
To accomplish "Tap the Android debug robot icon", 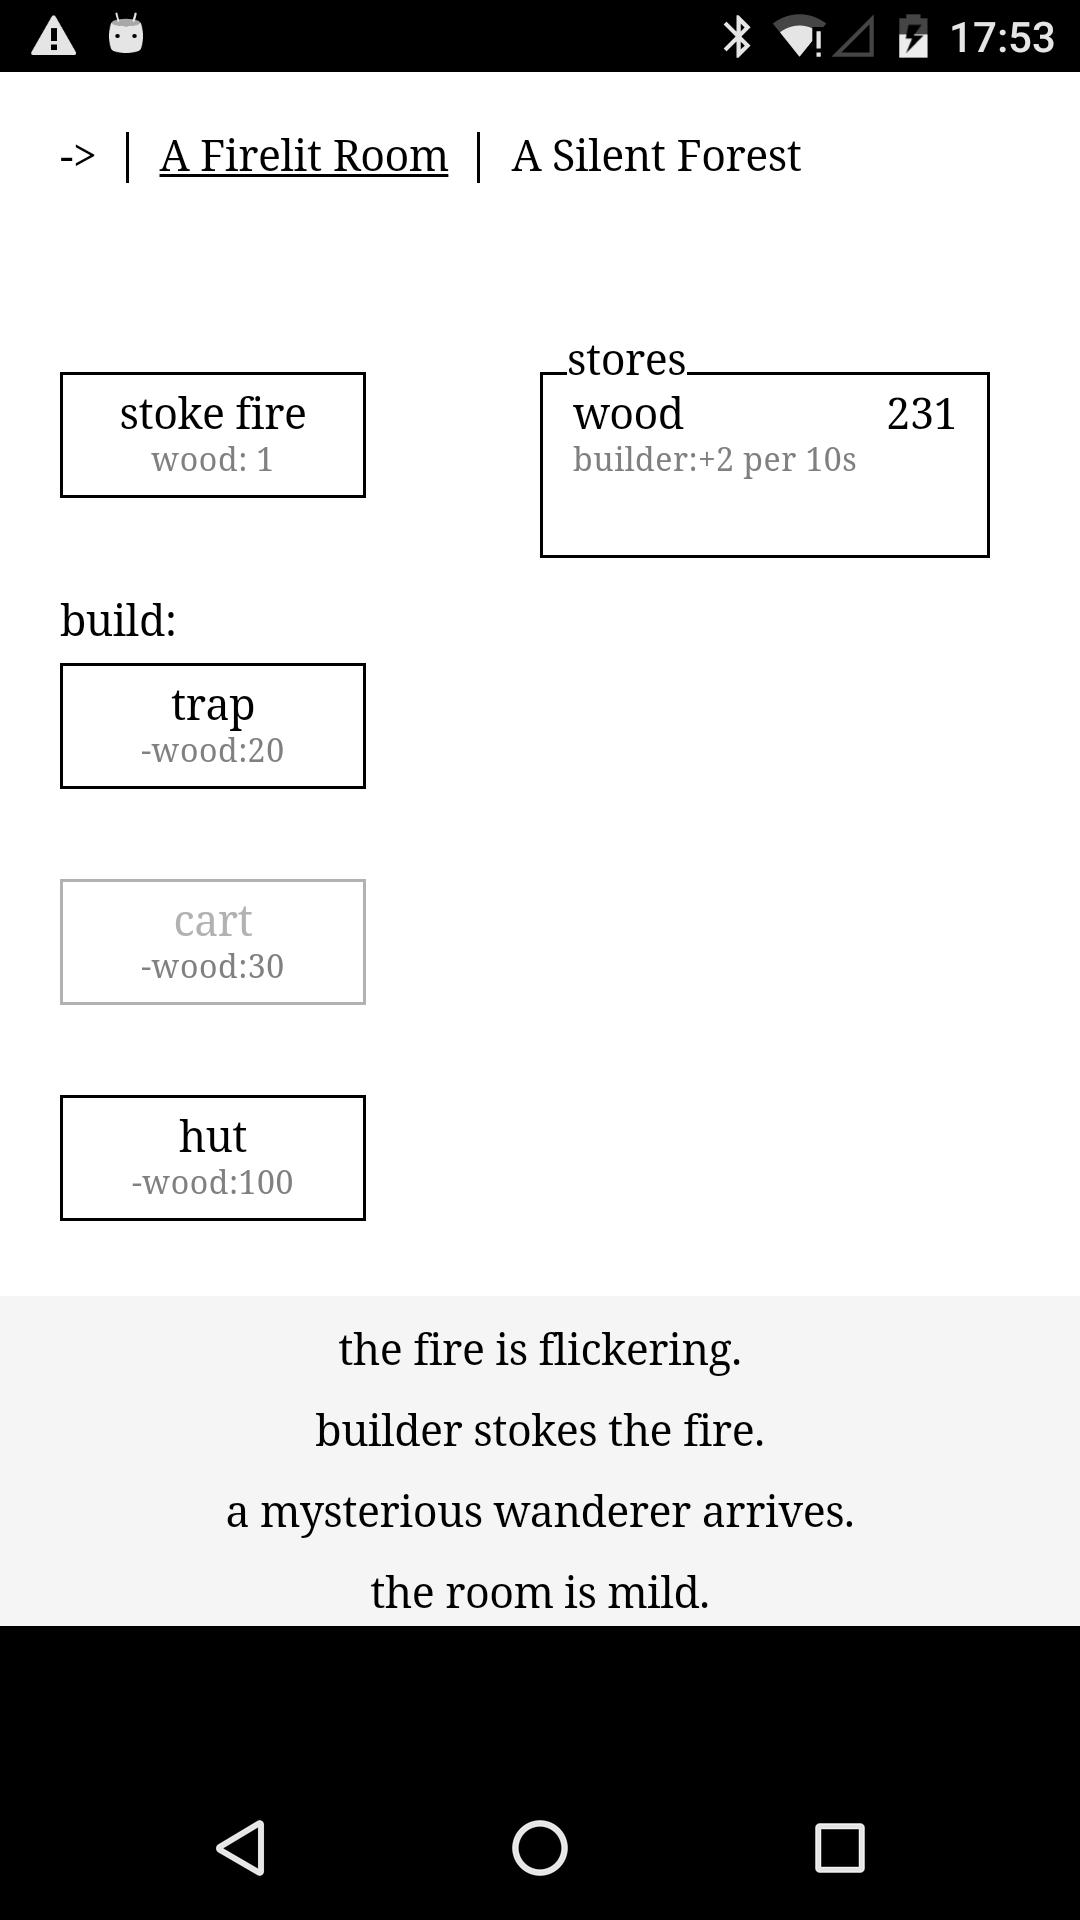I will click(x=126, y=34).
